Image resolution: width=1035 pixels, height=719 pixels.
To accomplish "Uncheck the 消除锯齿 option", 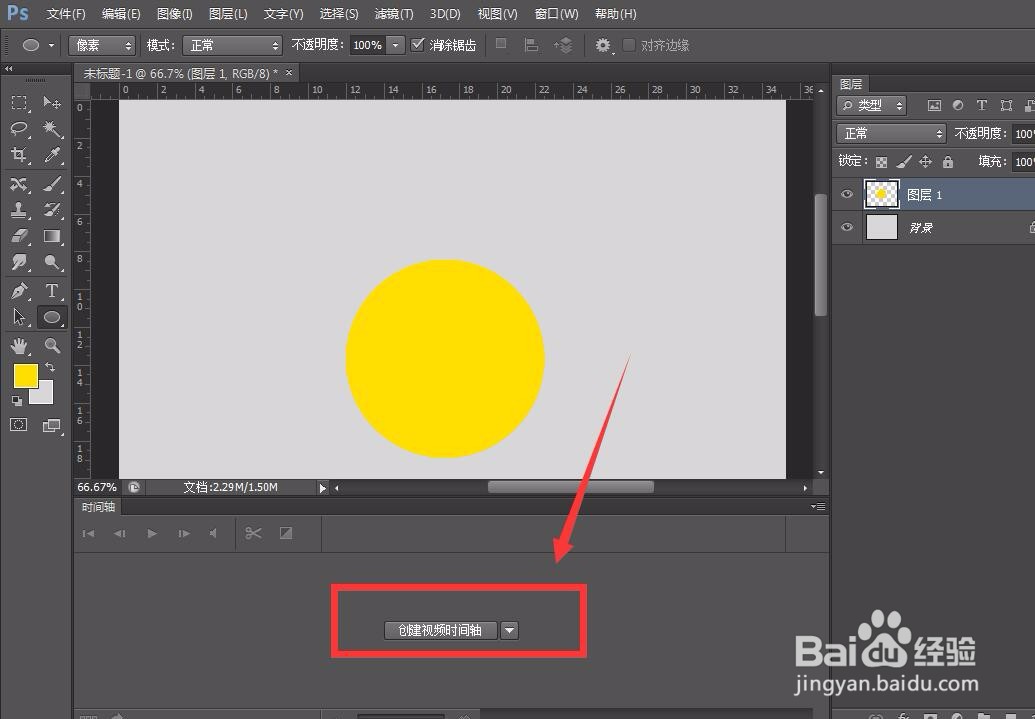I will click(417, 44).
